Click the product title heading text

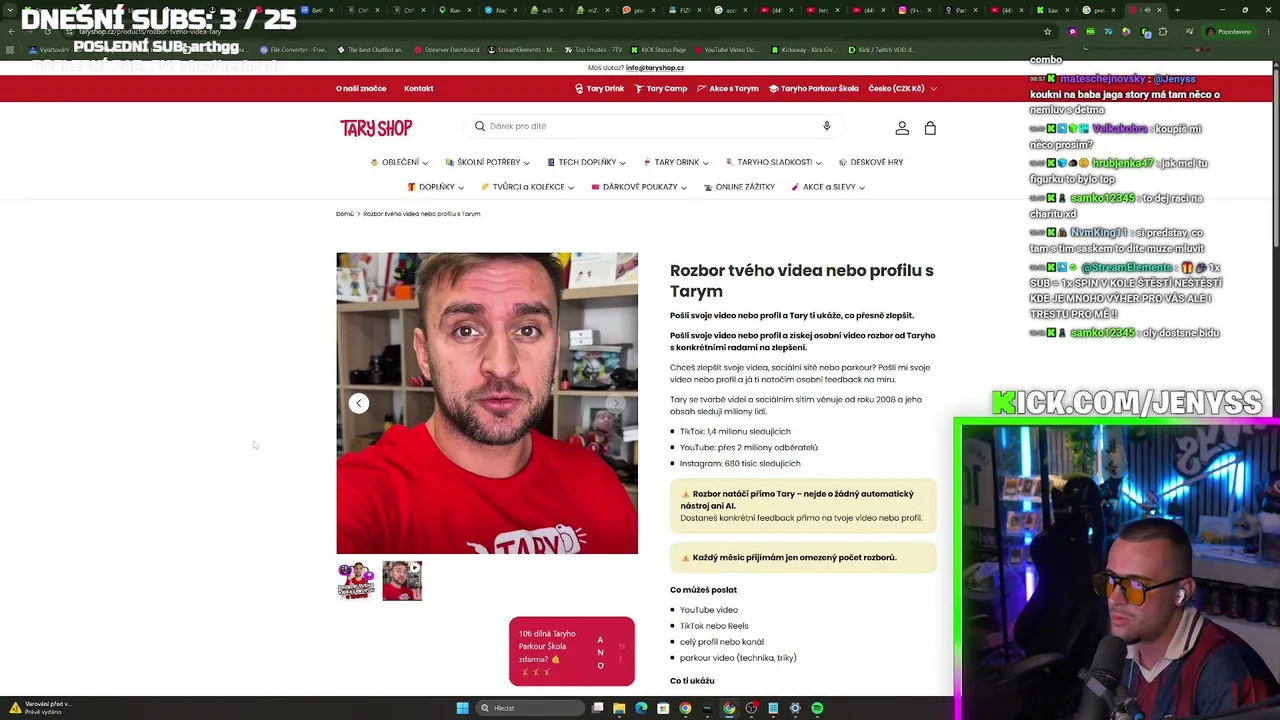coord(802,280)
